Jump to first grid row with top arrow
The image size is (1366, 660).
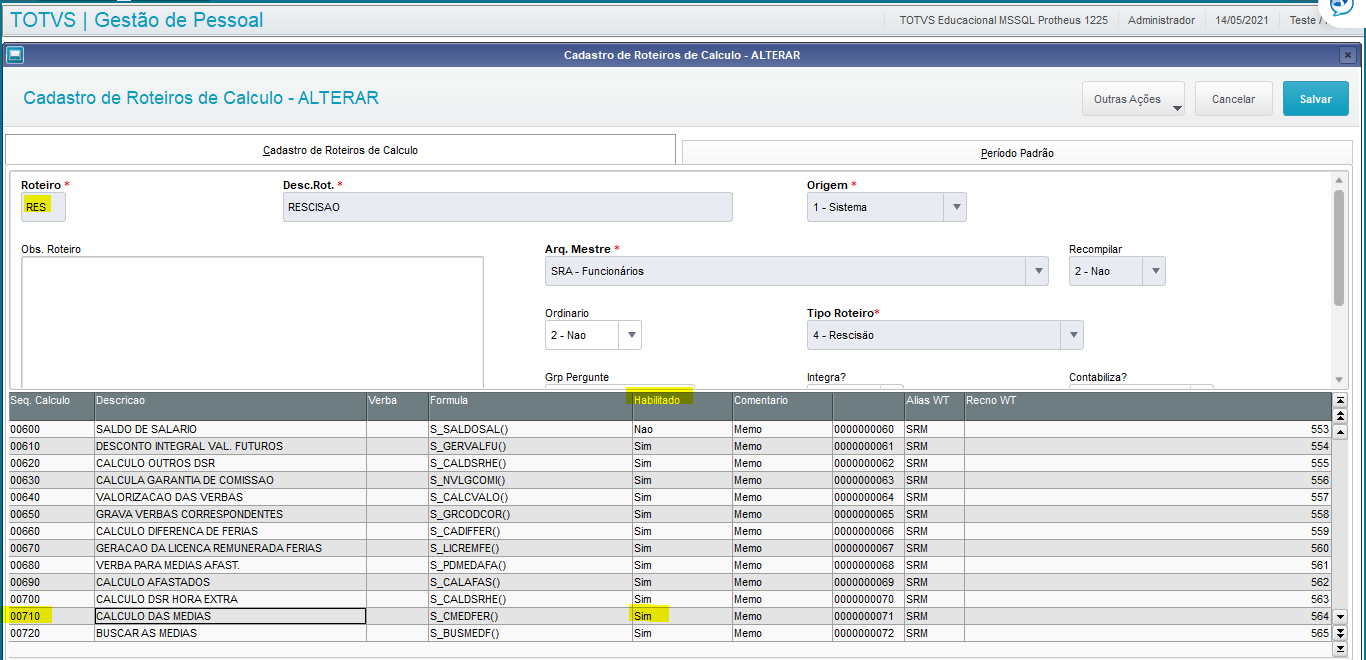[1340, 400]
